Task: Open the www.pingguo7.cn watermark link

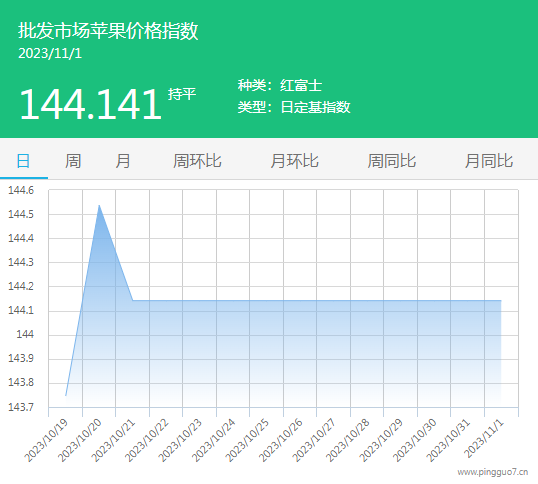Action: tap(493, 472)
